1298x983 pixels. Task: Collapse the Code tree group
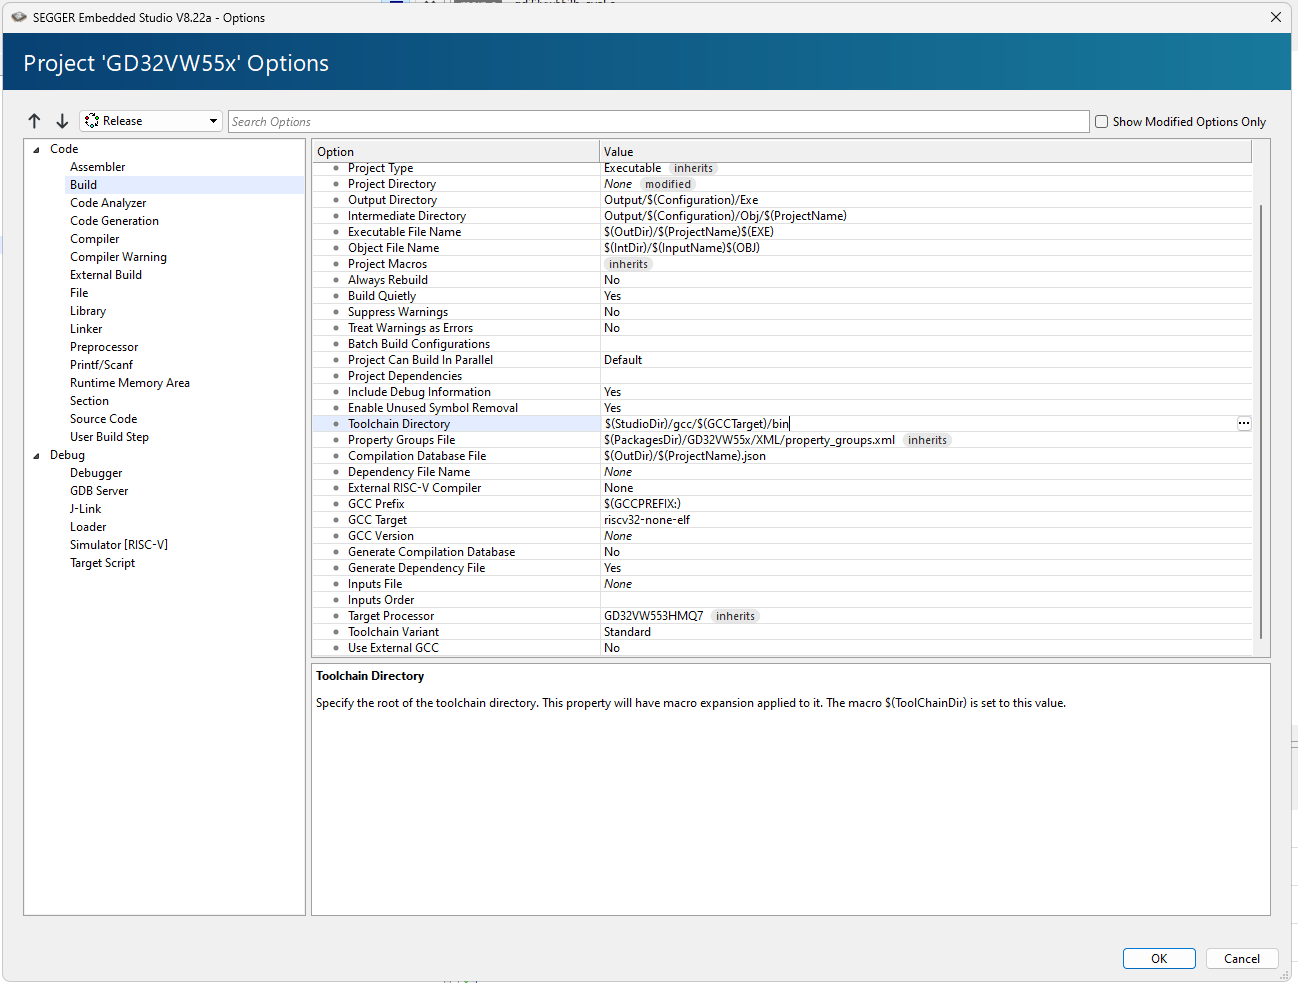37,150
